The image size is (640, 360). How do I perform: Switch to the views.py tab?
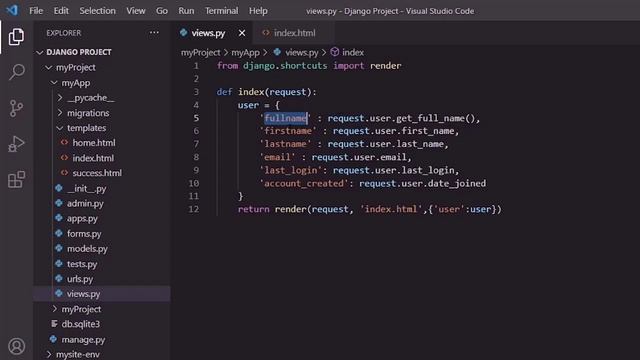[x=208, y=33]
